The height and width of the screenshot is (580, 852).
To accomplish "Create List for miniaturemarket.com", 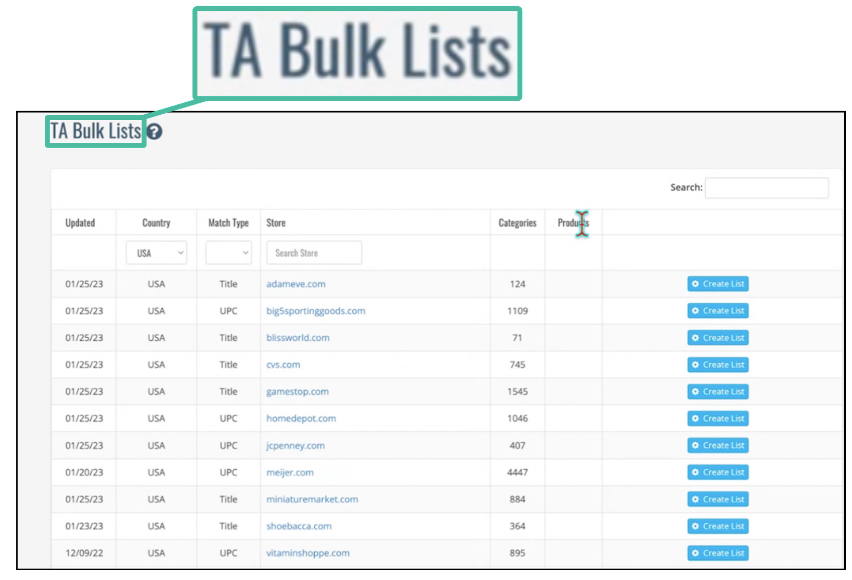I will 718,499.
